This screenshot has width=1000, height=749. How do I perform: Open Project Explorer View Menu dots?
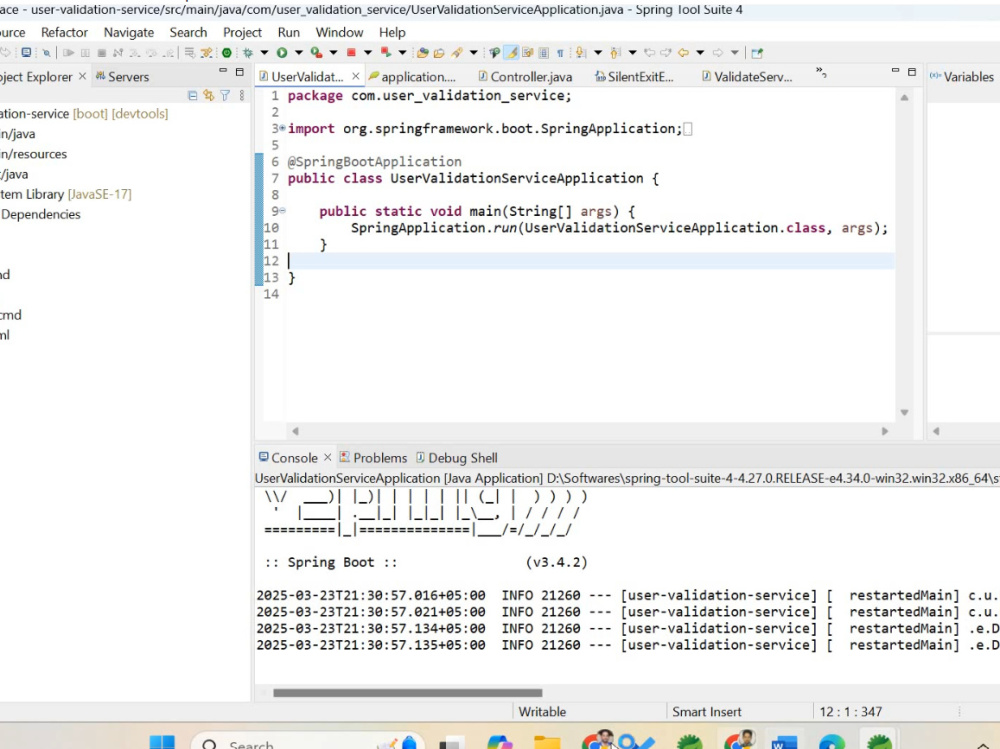point(242,95)
